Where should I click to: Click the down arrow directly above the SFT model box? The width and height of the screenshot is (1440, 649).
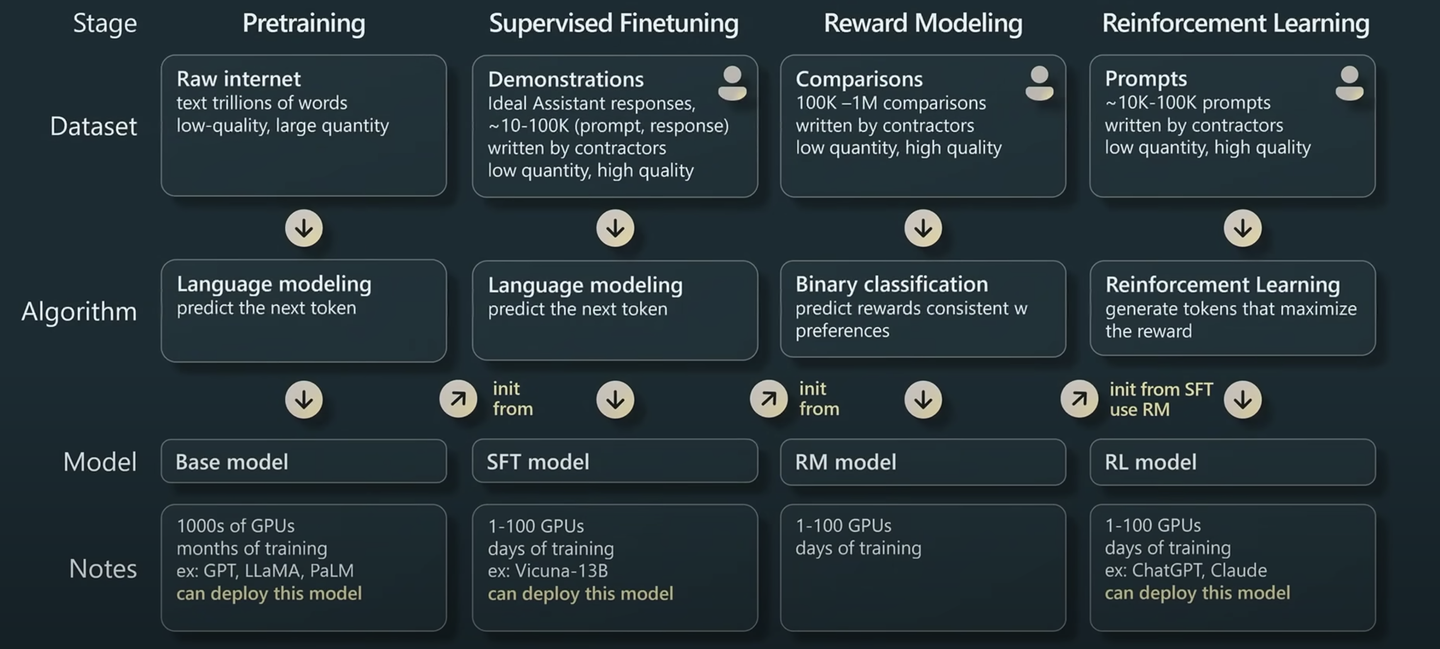(615, 400)
